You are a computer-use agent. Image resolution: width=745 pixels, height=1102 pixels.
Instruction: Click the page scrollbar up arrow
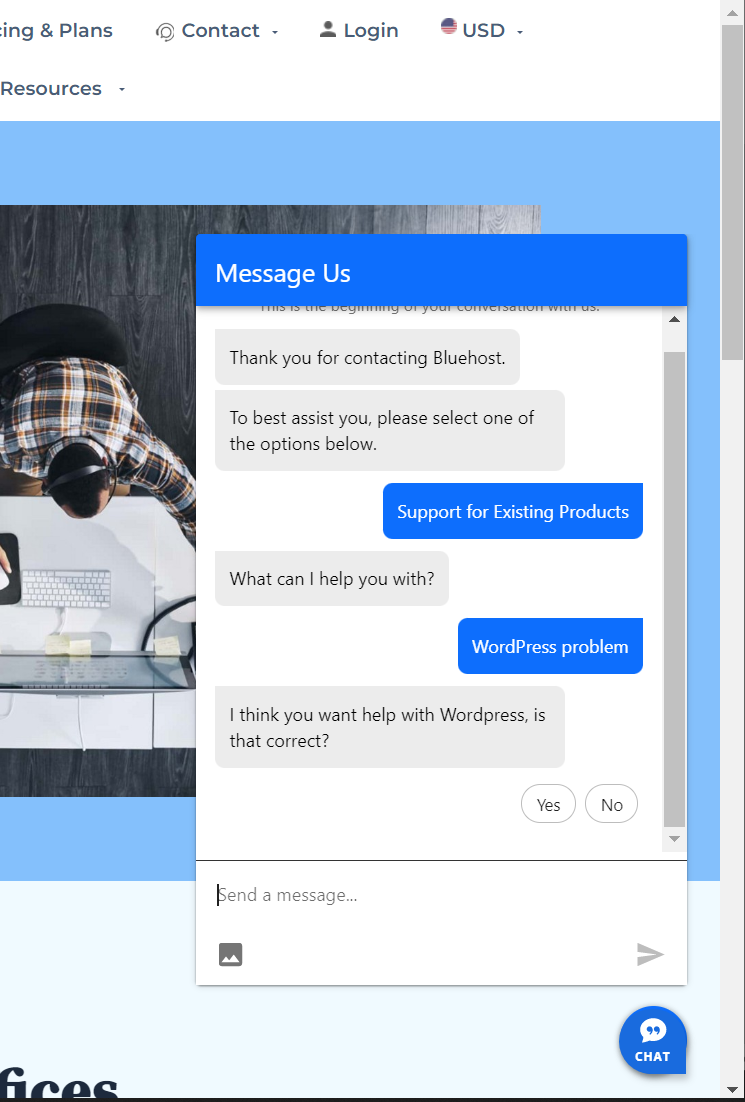[x=732, y=12]
